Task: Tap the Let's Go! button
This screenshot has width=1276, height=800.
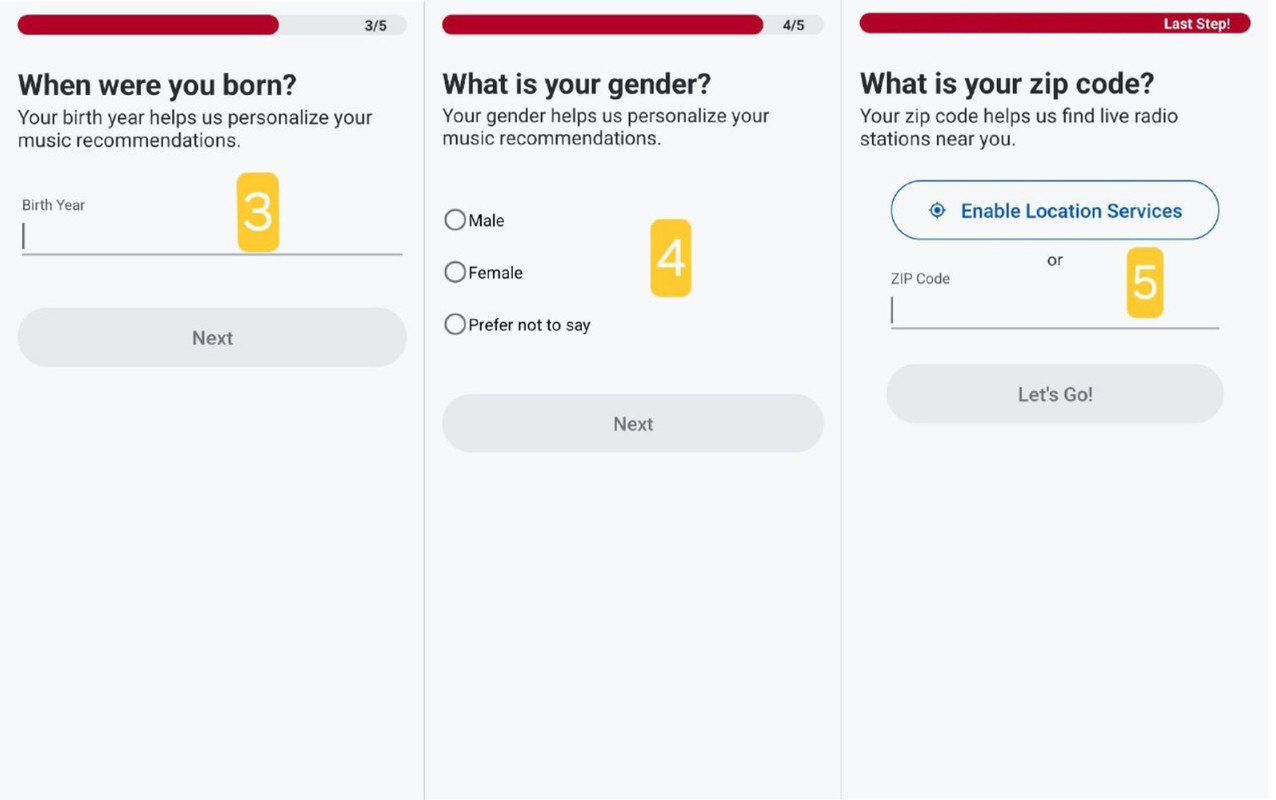Action: (x=1055, y=394)
